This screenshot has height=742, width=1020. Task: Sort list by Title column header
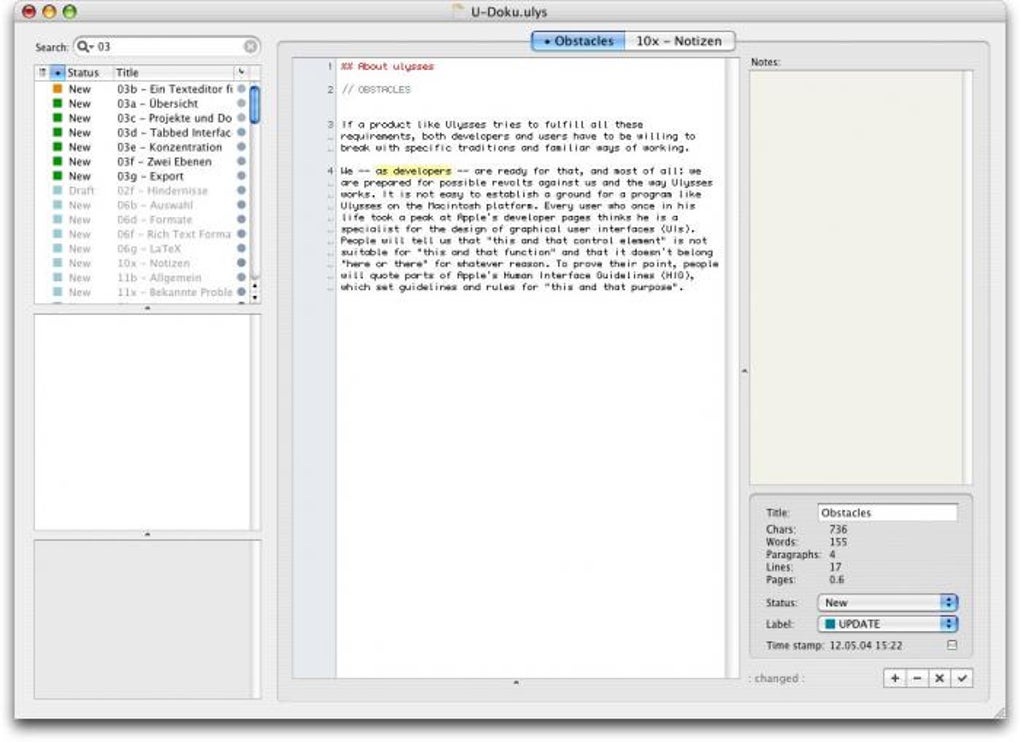coord(174,72)
